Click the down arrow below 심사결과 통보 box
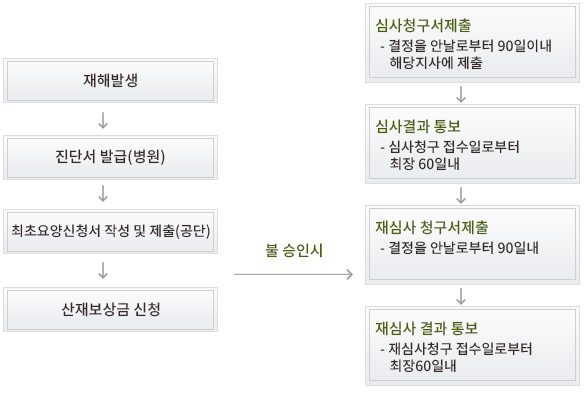Image resolution: width=584 pixels, height=394 pixels. pos(461,195)
